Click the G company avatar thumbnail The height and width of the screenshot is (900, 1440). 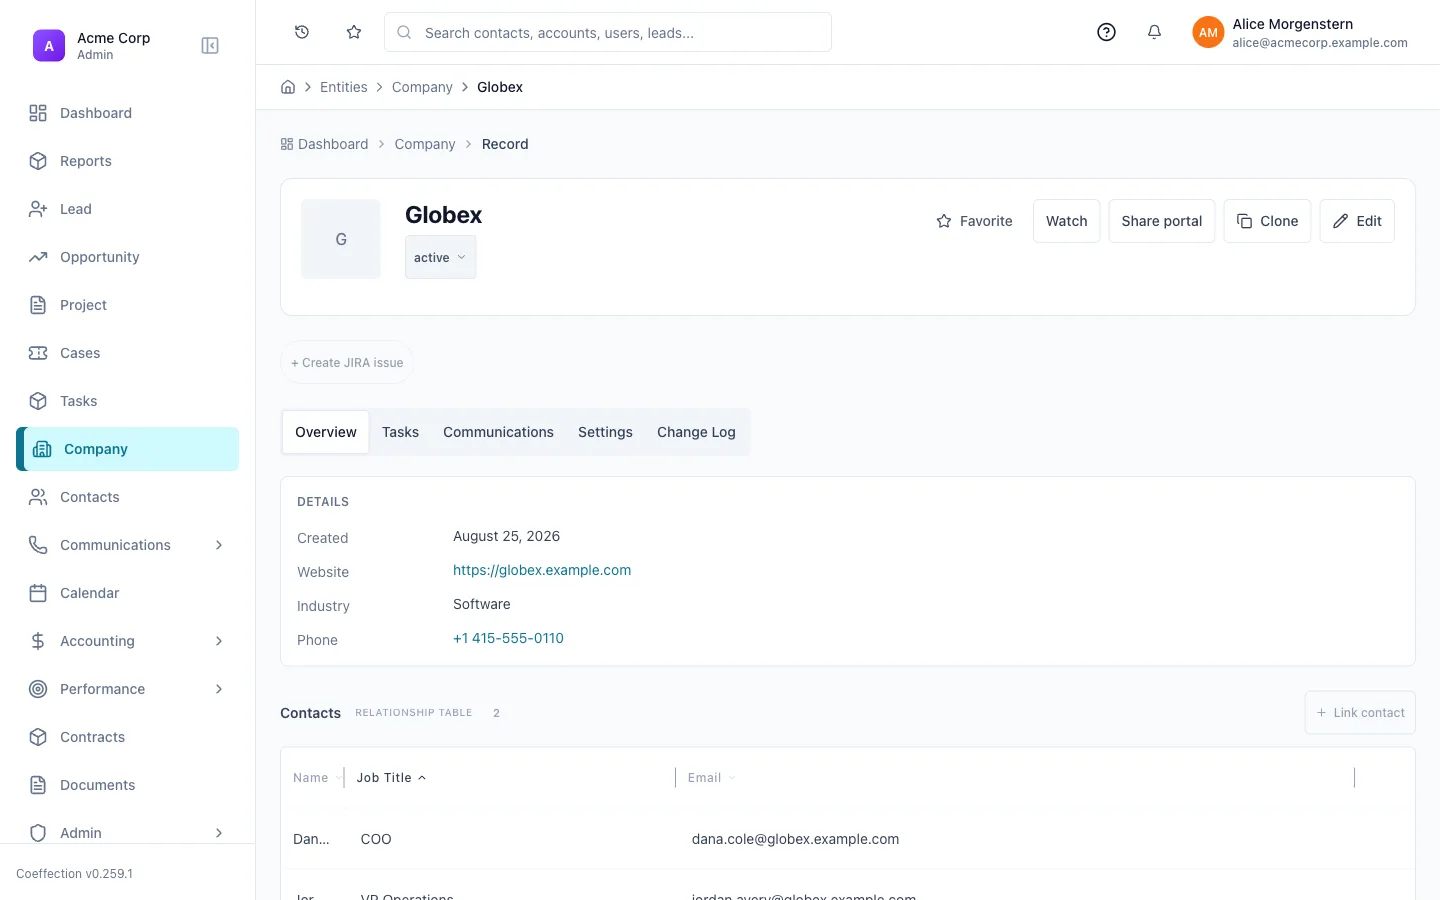click(341, 239)
